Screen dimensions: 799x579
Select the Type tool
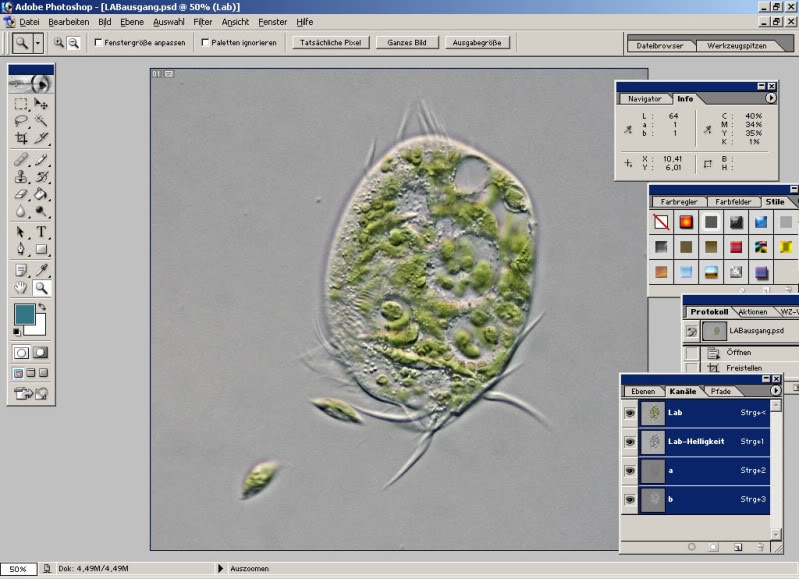(x=41, y=232)
